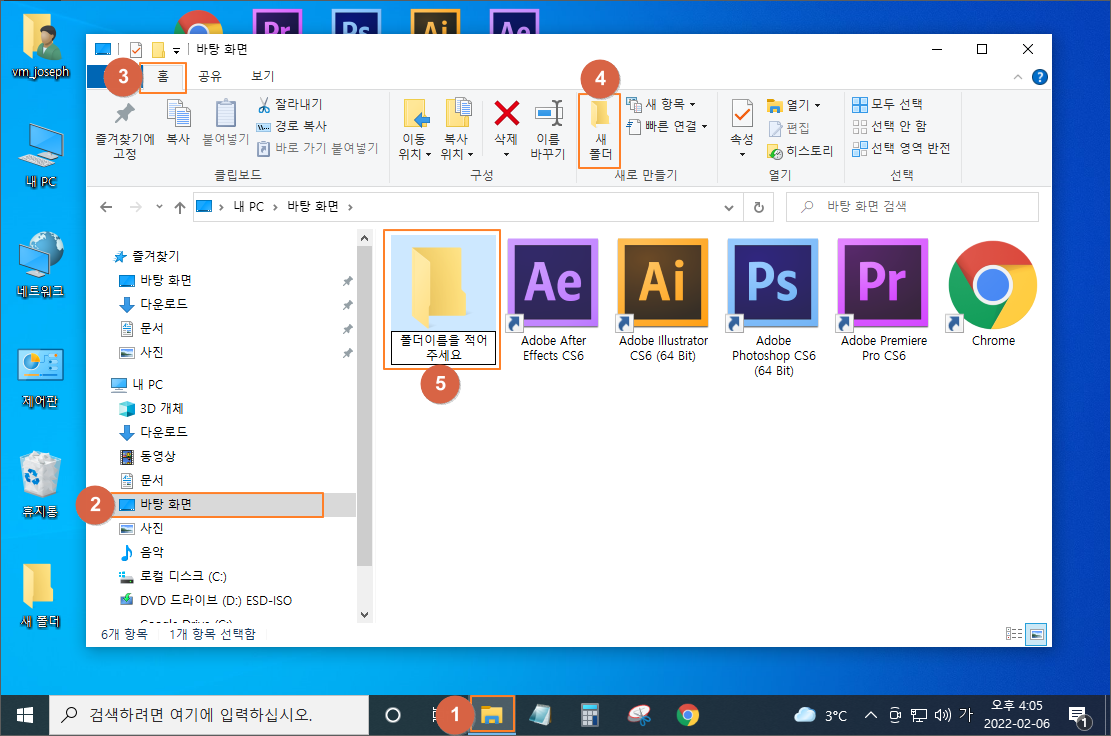Switch to details view icon in status bar
Viewport: 1111px width, 736px height.
pyautogui.click(x=1014, y=634)
